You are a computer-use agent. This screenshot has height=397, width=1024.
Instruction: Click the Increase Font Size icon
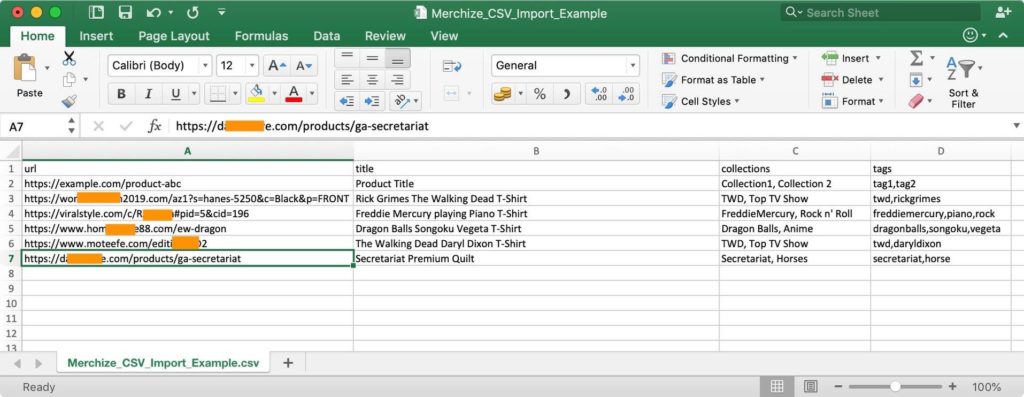tap(277, 65)
